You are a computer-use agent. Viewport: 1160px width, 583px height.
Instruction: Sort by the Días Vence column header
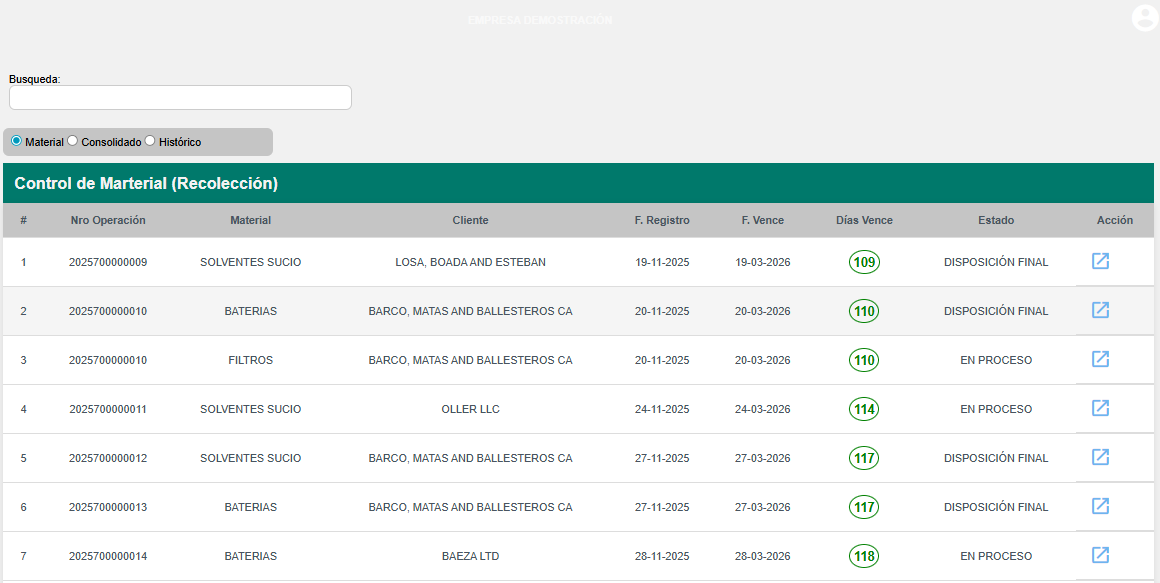864,220
